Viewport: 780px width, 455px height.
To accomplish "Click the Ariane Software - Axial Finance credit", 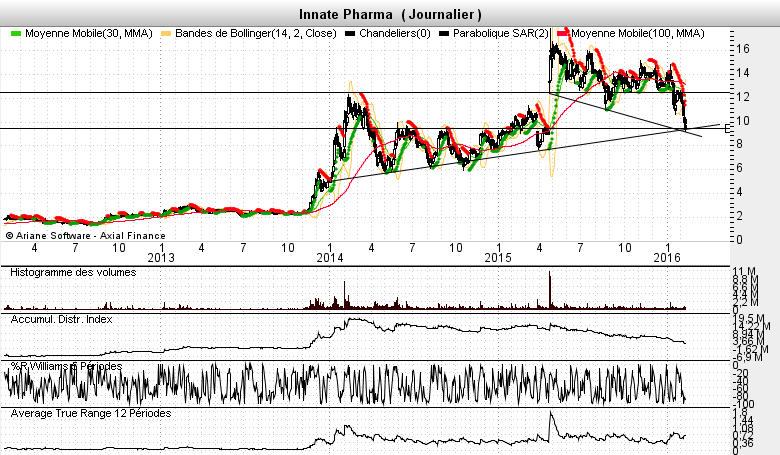I will tap(85, 236).
